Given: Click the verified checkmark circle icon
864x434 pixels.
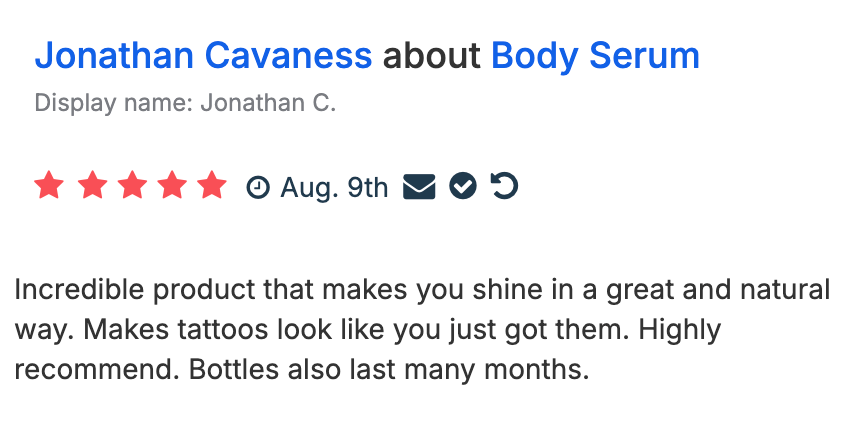Looking at the screenshot, I should point(462,187).
